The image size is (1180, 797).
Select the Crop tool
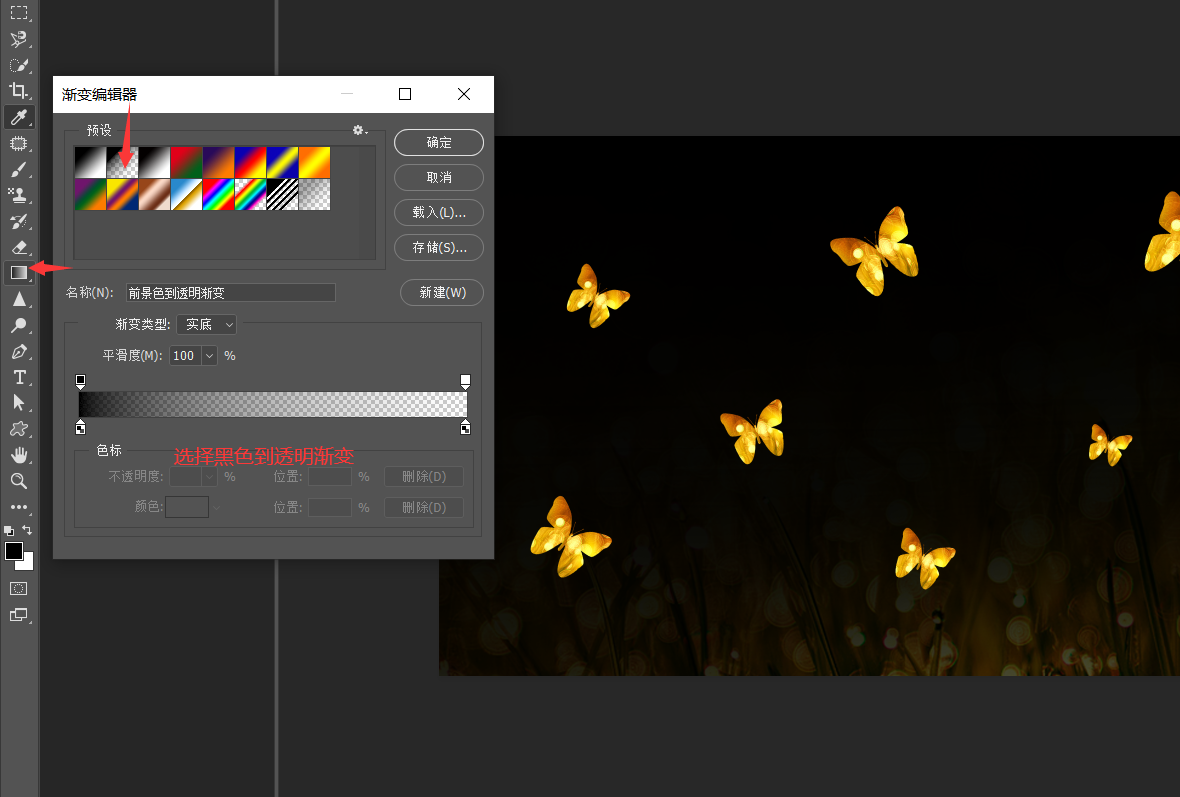pyautogui.click(x=19, y=91)
